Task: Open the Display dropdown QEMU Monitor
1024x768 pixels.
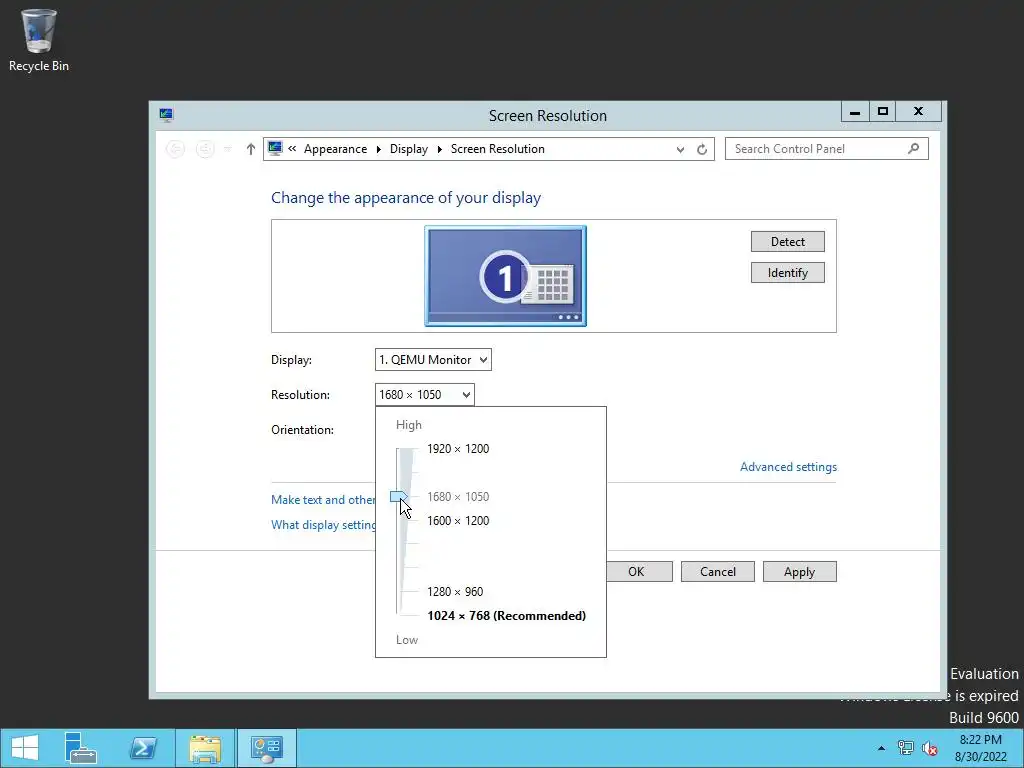Action: [x=433, y=360]
